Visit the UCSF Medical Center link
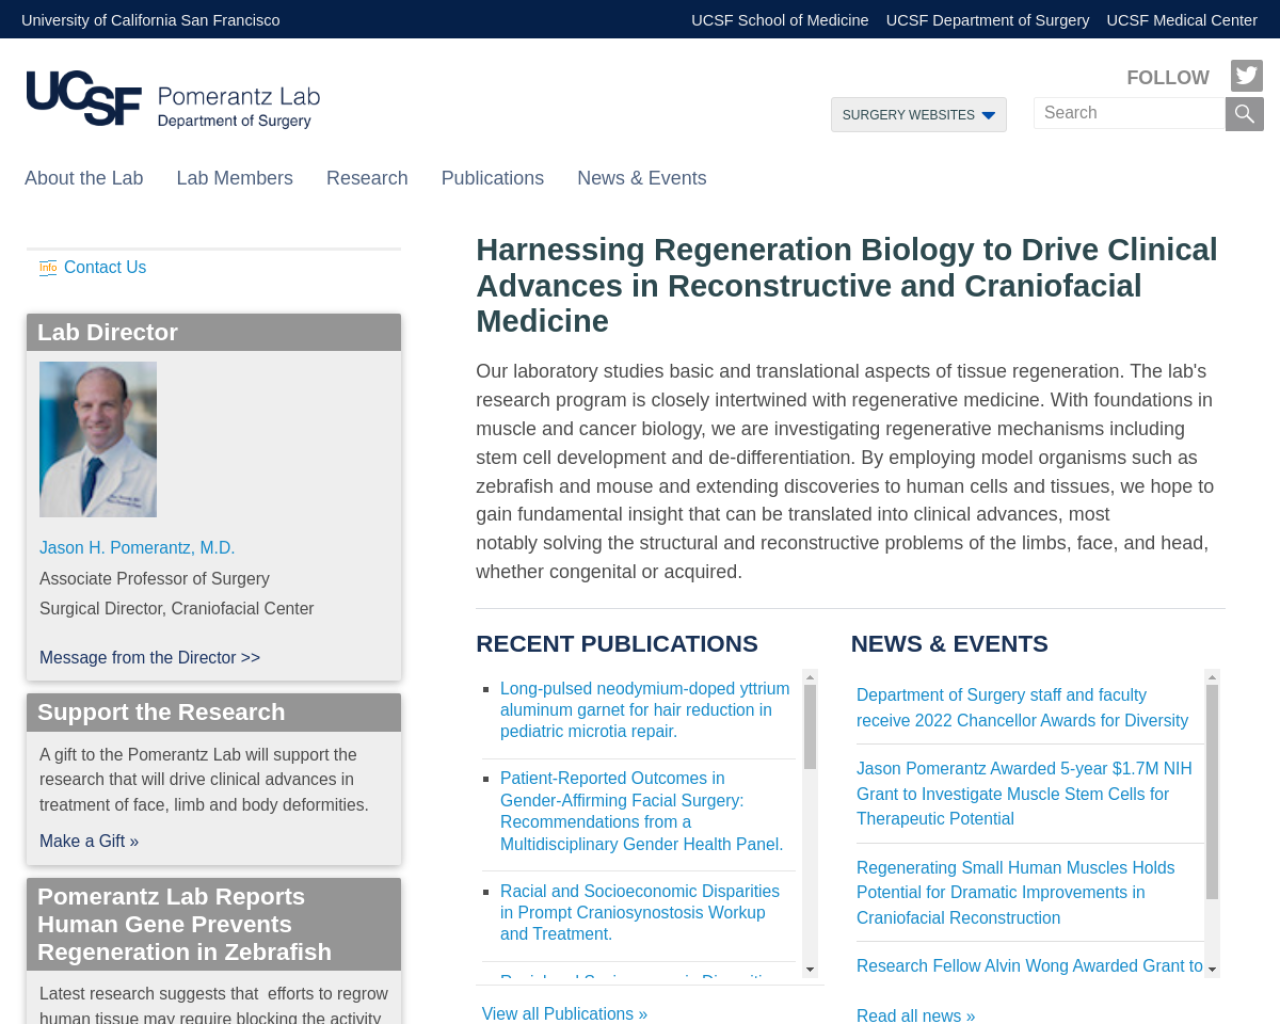1280x1024 pixels. pyautogui.click(x=1182, y=20)
